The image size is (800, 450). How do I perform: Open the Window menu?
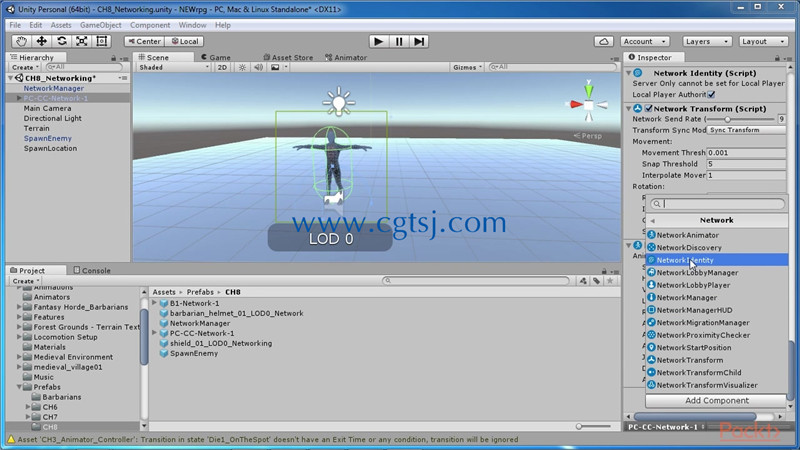coord(192,25)
